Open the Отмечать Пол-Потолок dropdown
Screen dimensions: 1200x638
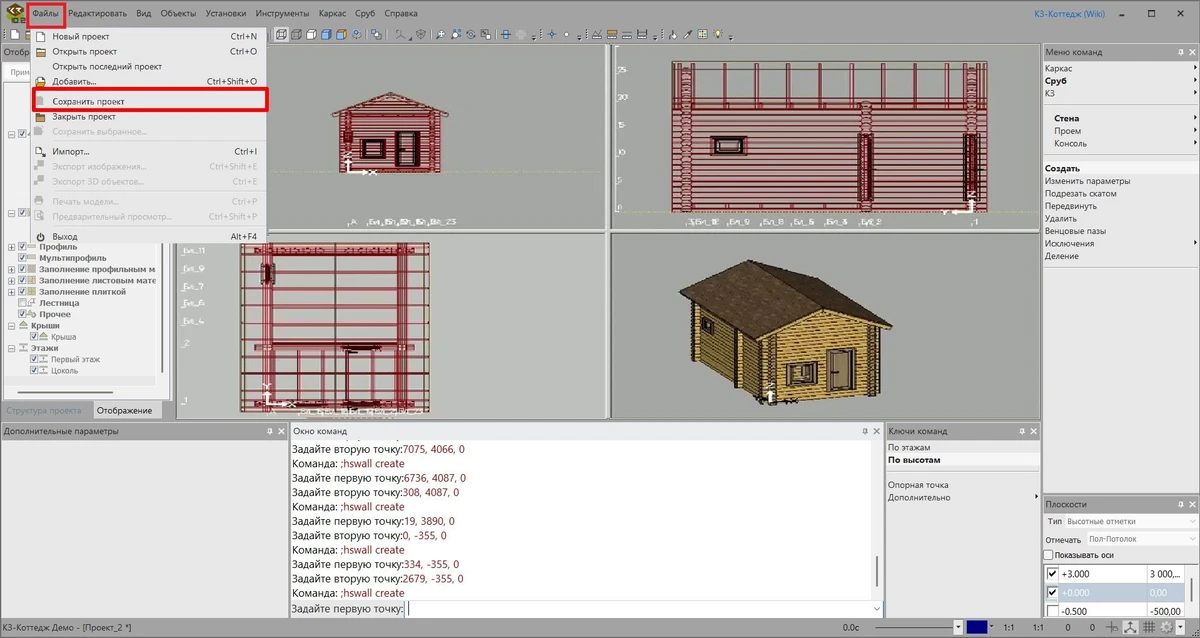pos(1142,539)
